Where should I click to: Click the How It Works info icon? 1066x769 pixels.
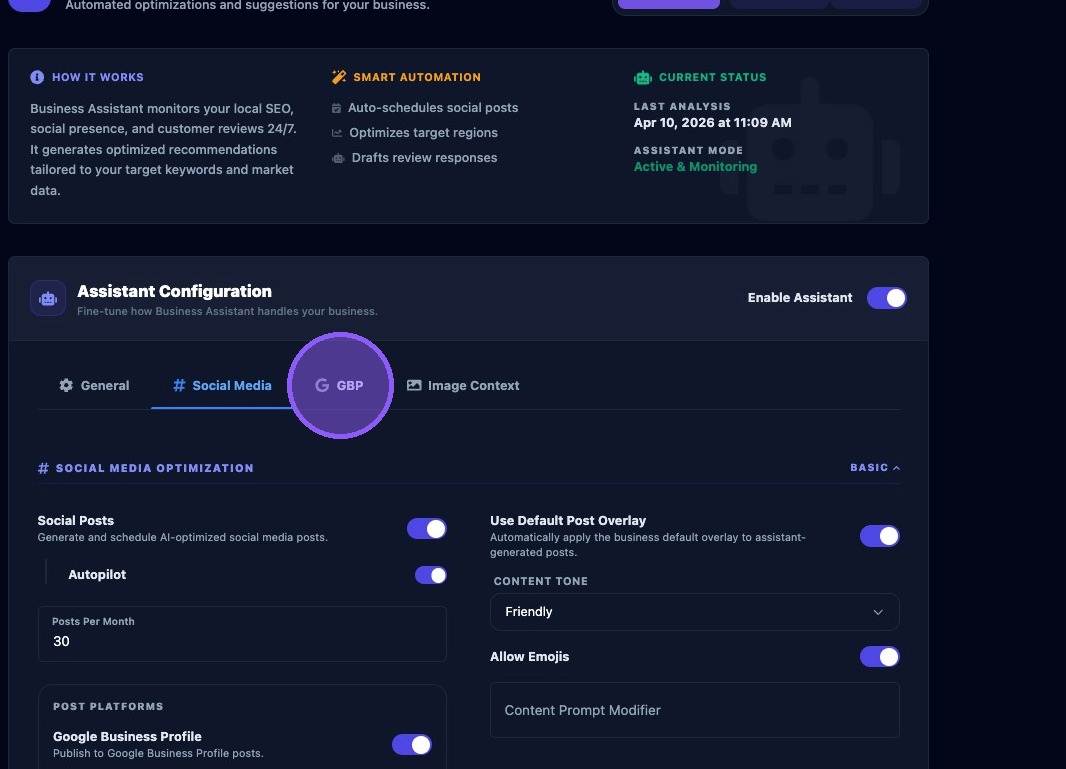(37, 77)
